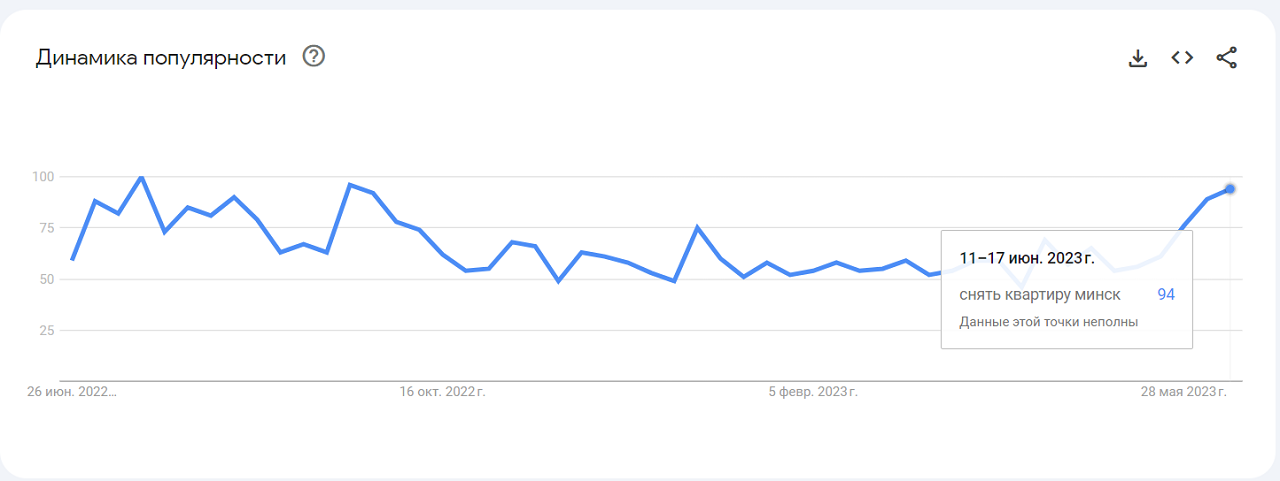
Task: Click the help question mark icon
Action: coord(314,57)
